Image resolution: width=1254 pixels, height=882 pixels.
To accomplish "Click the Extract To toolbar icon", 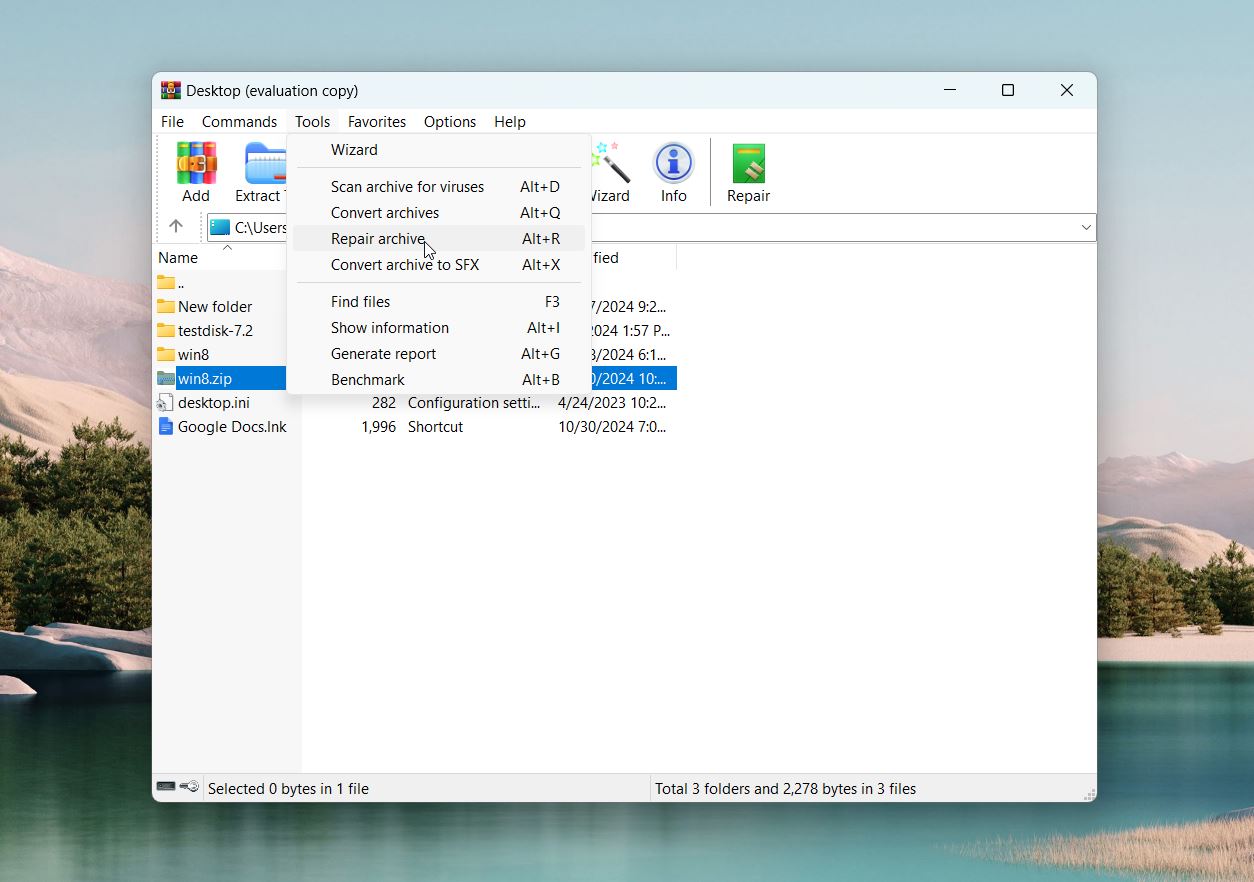I will point(262,172).
